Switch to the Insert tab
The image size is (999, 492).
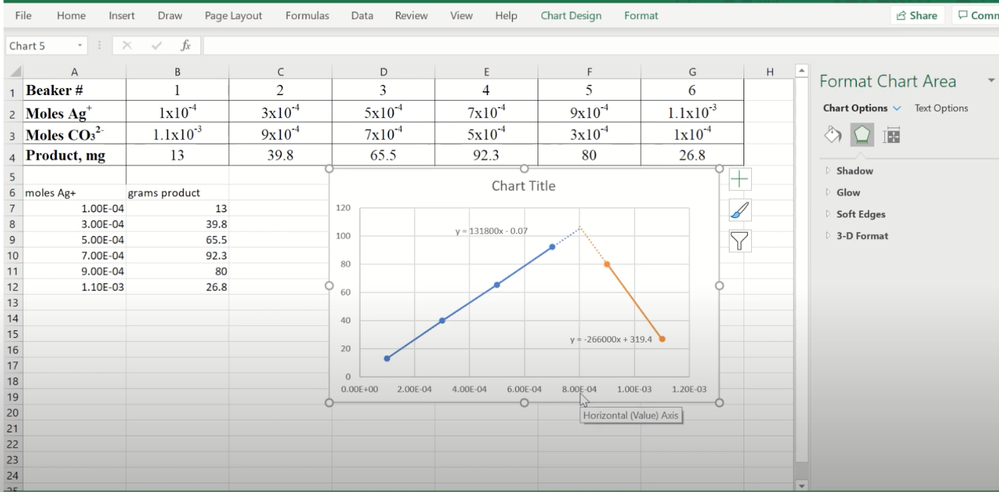pos(121,16)
